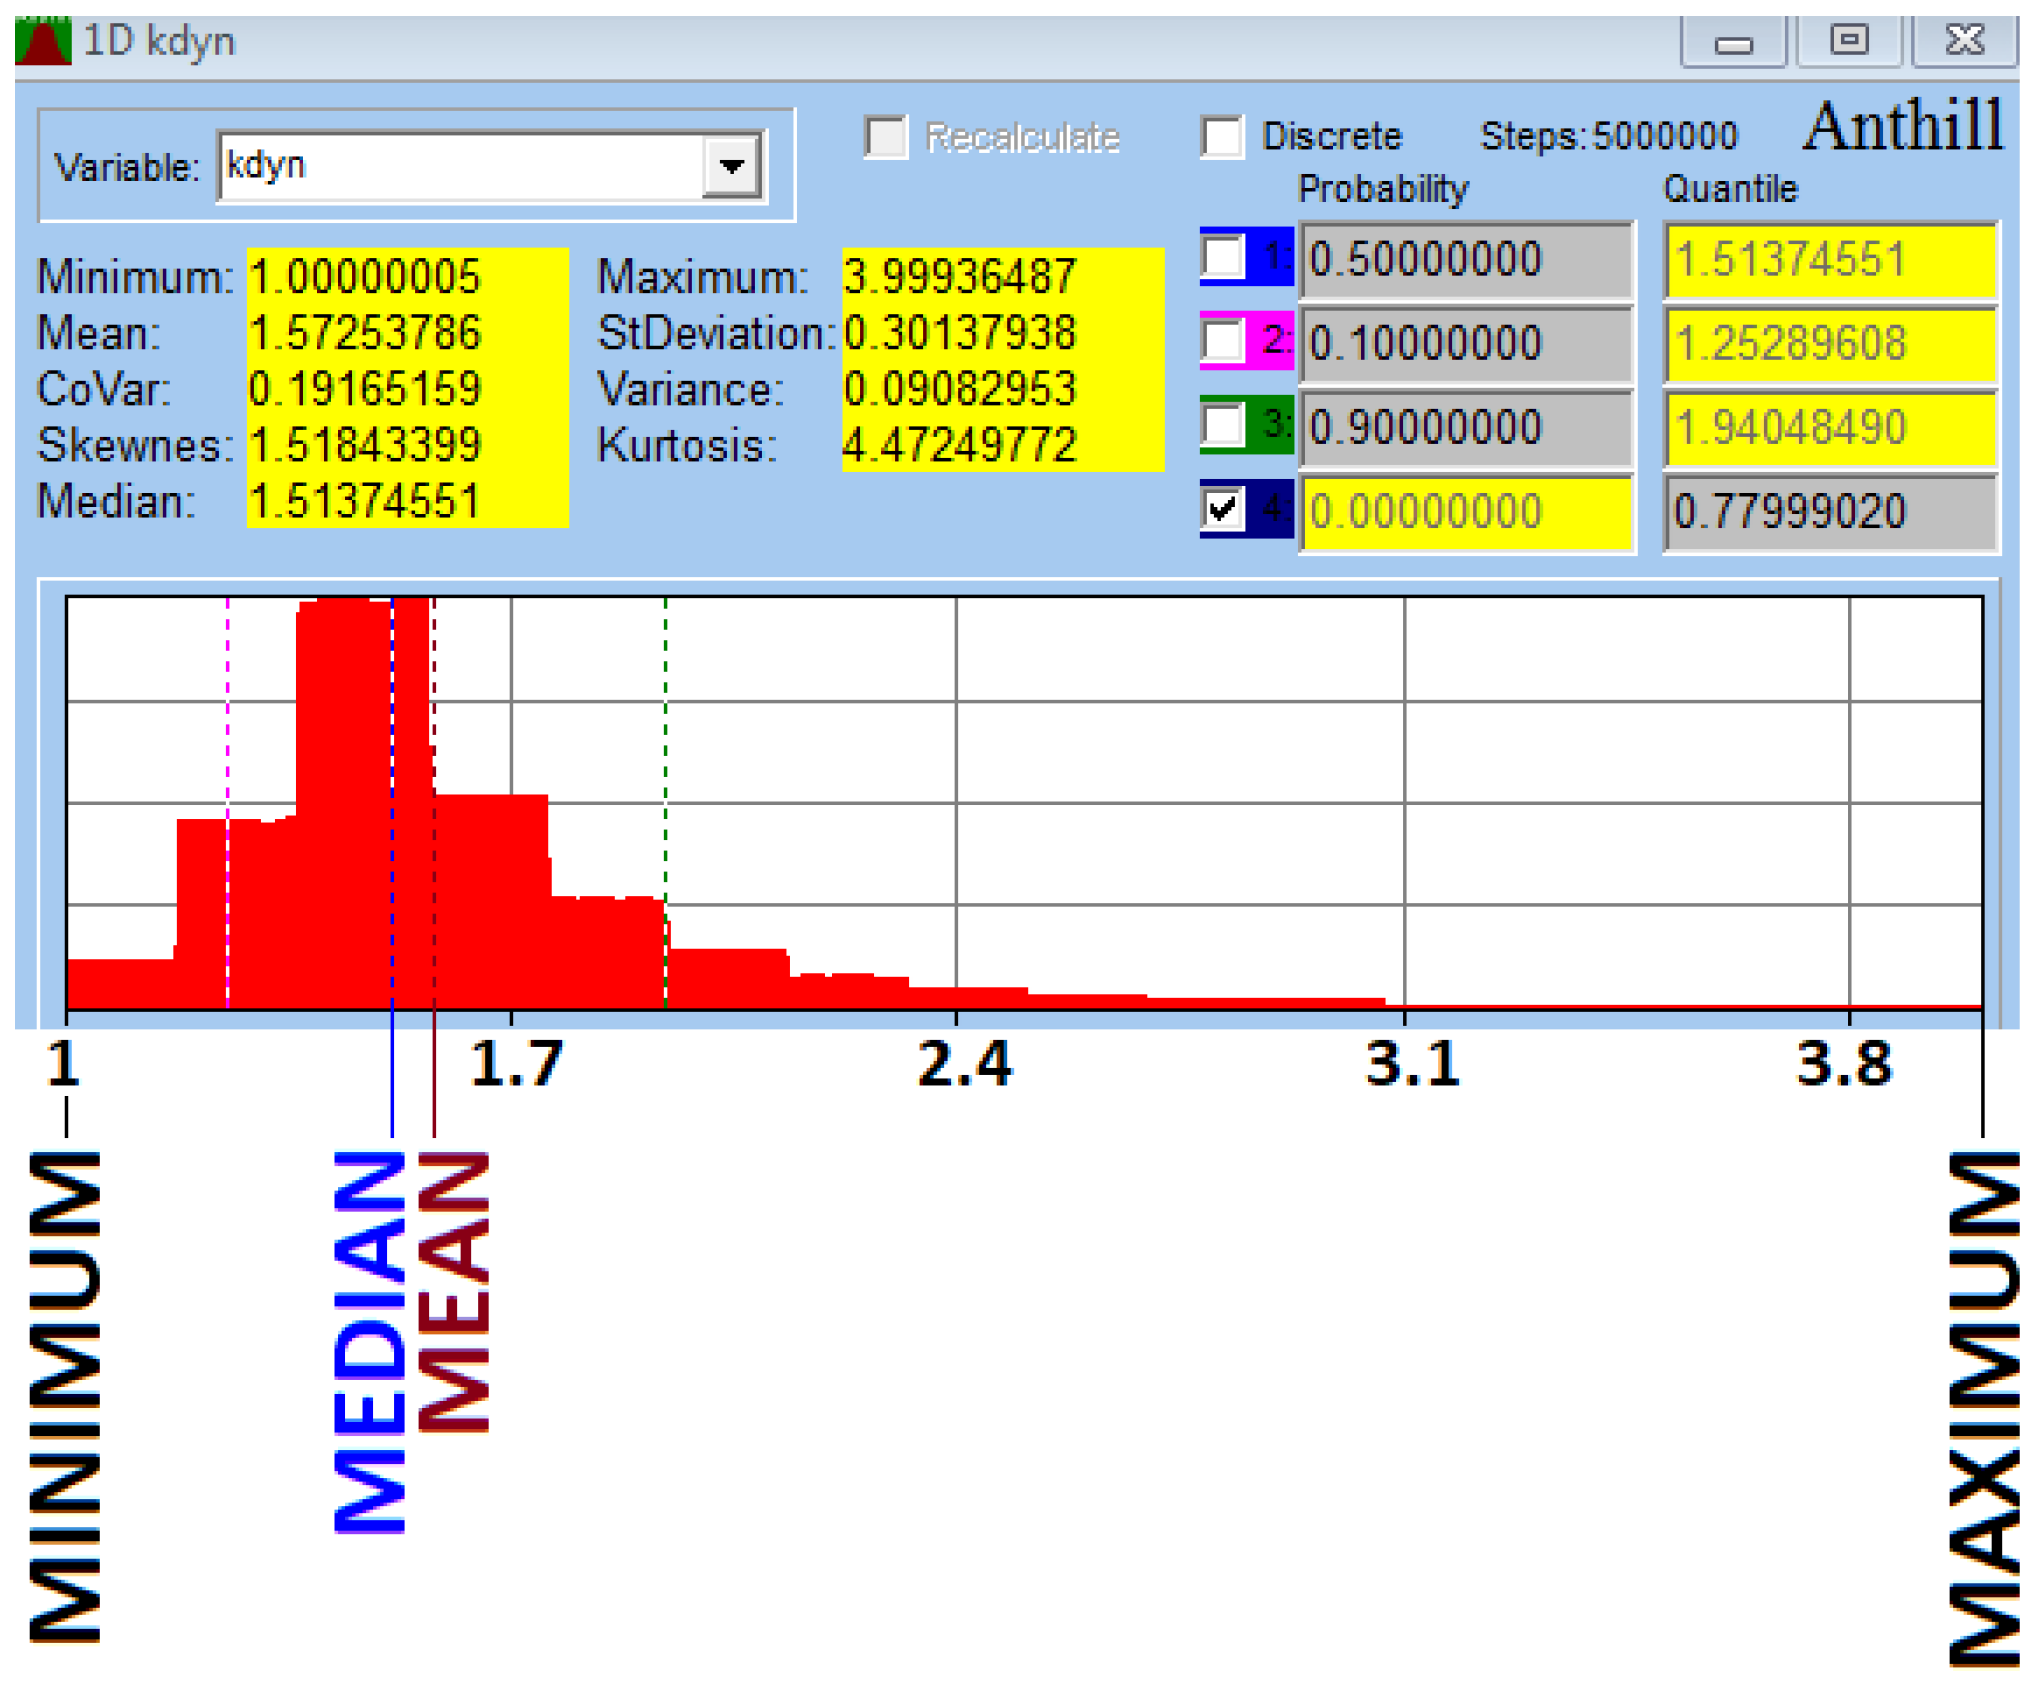Minimize the 1D kdyn window
The height and width of the screenshot is (1700, 2037).
click(x=1732, y=42)
